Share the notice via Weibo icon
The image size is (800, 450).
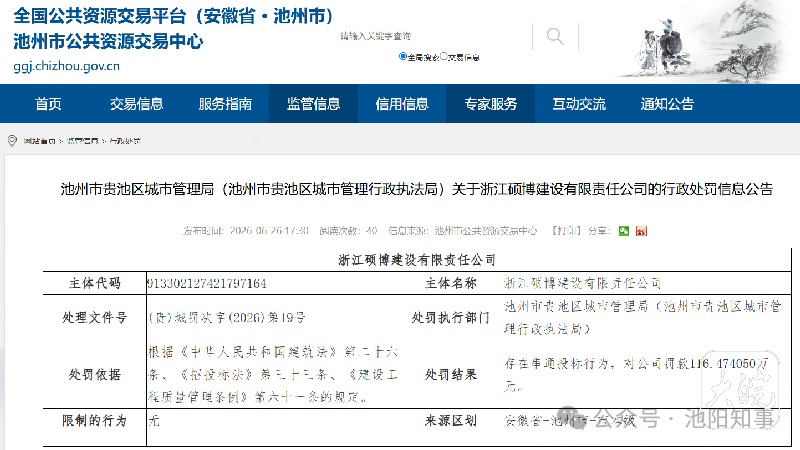tap(641, 231)
